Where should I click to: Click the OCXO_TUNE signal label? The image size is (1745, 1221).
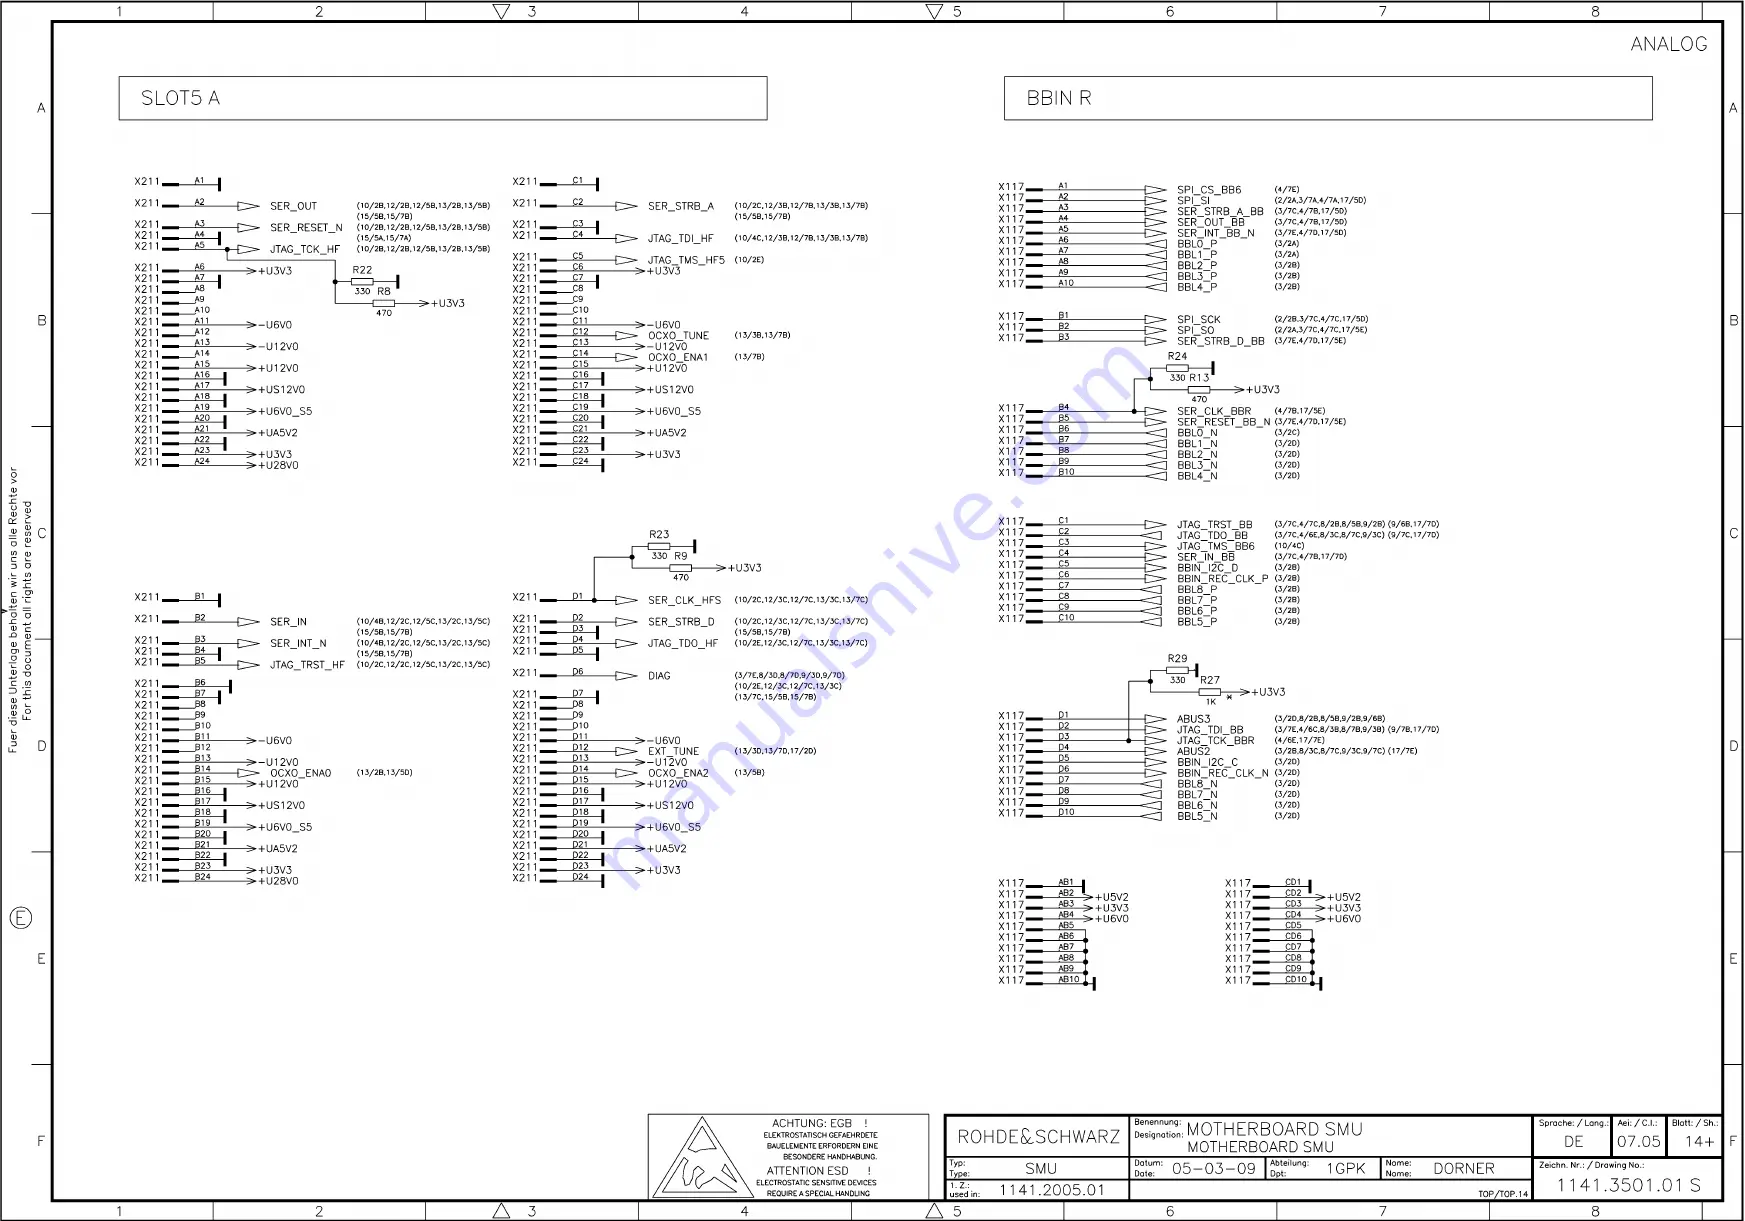click(x=678, y=336)
